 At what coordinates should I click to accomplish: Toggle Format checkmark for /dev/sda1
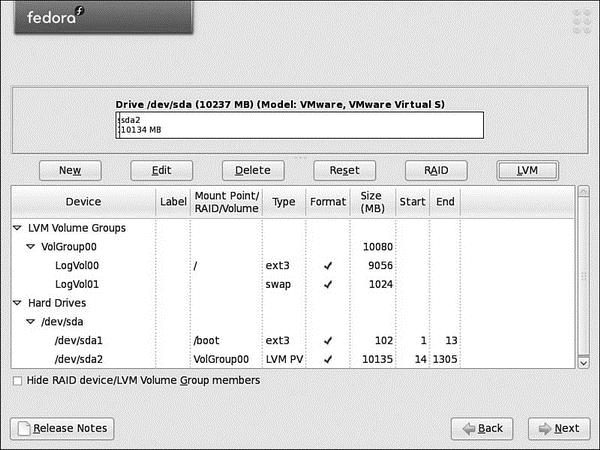point(328,340)
